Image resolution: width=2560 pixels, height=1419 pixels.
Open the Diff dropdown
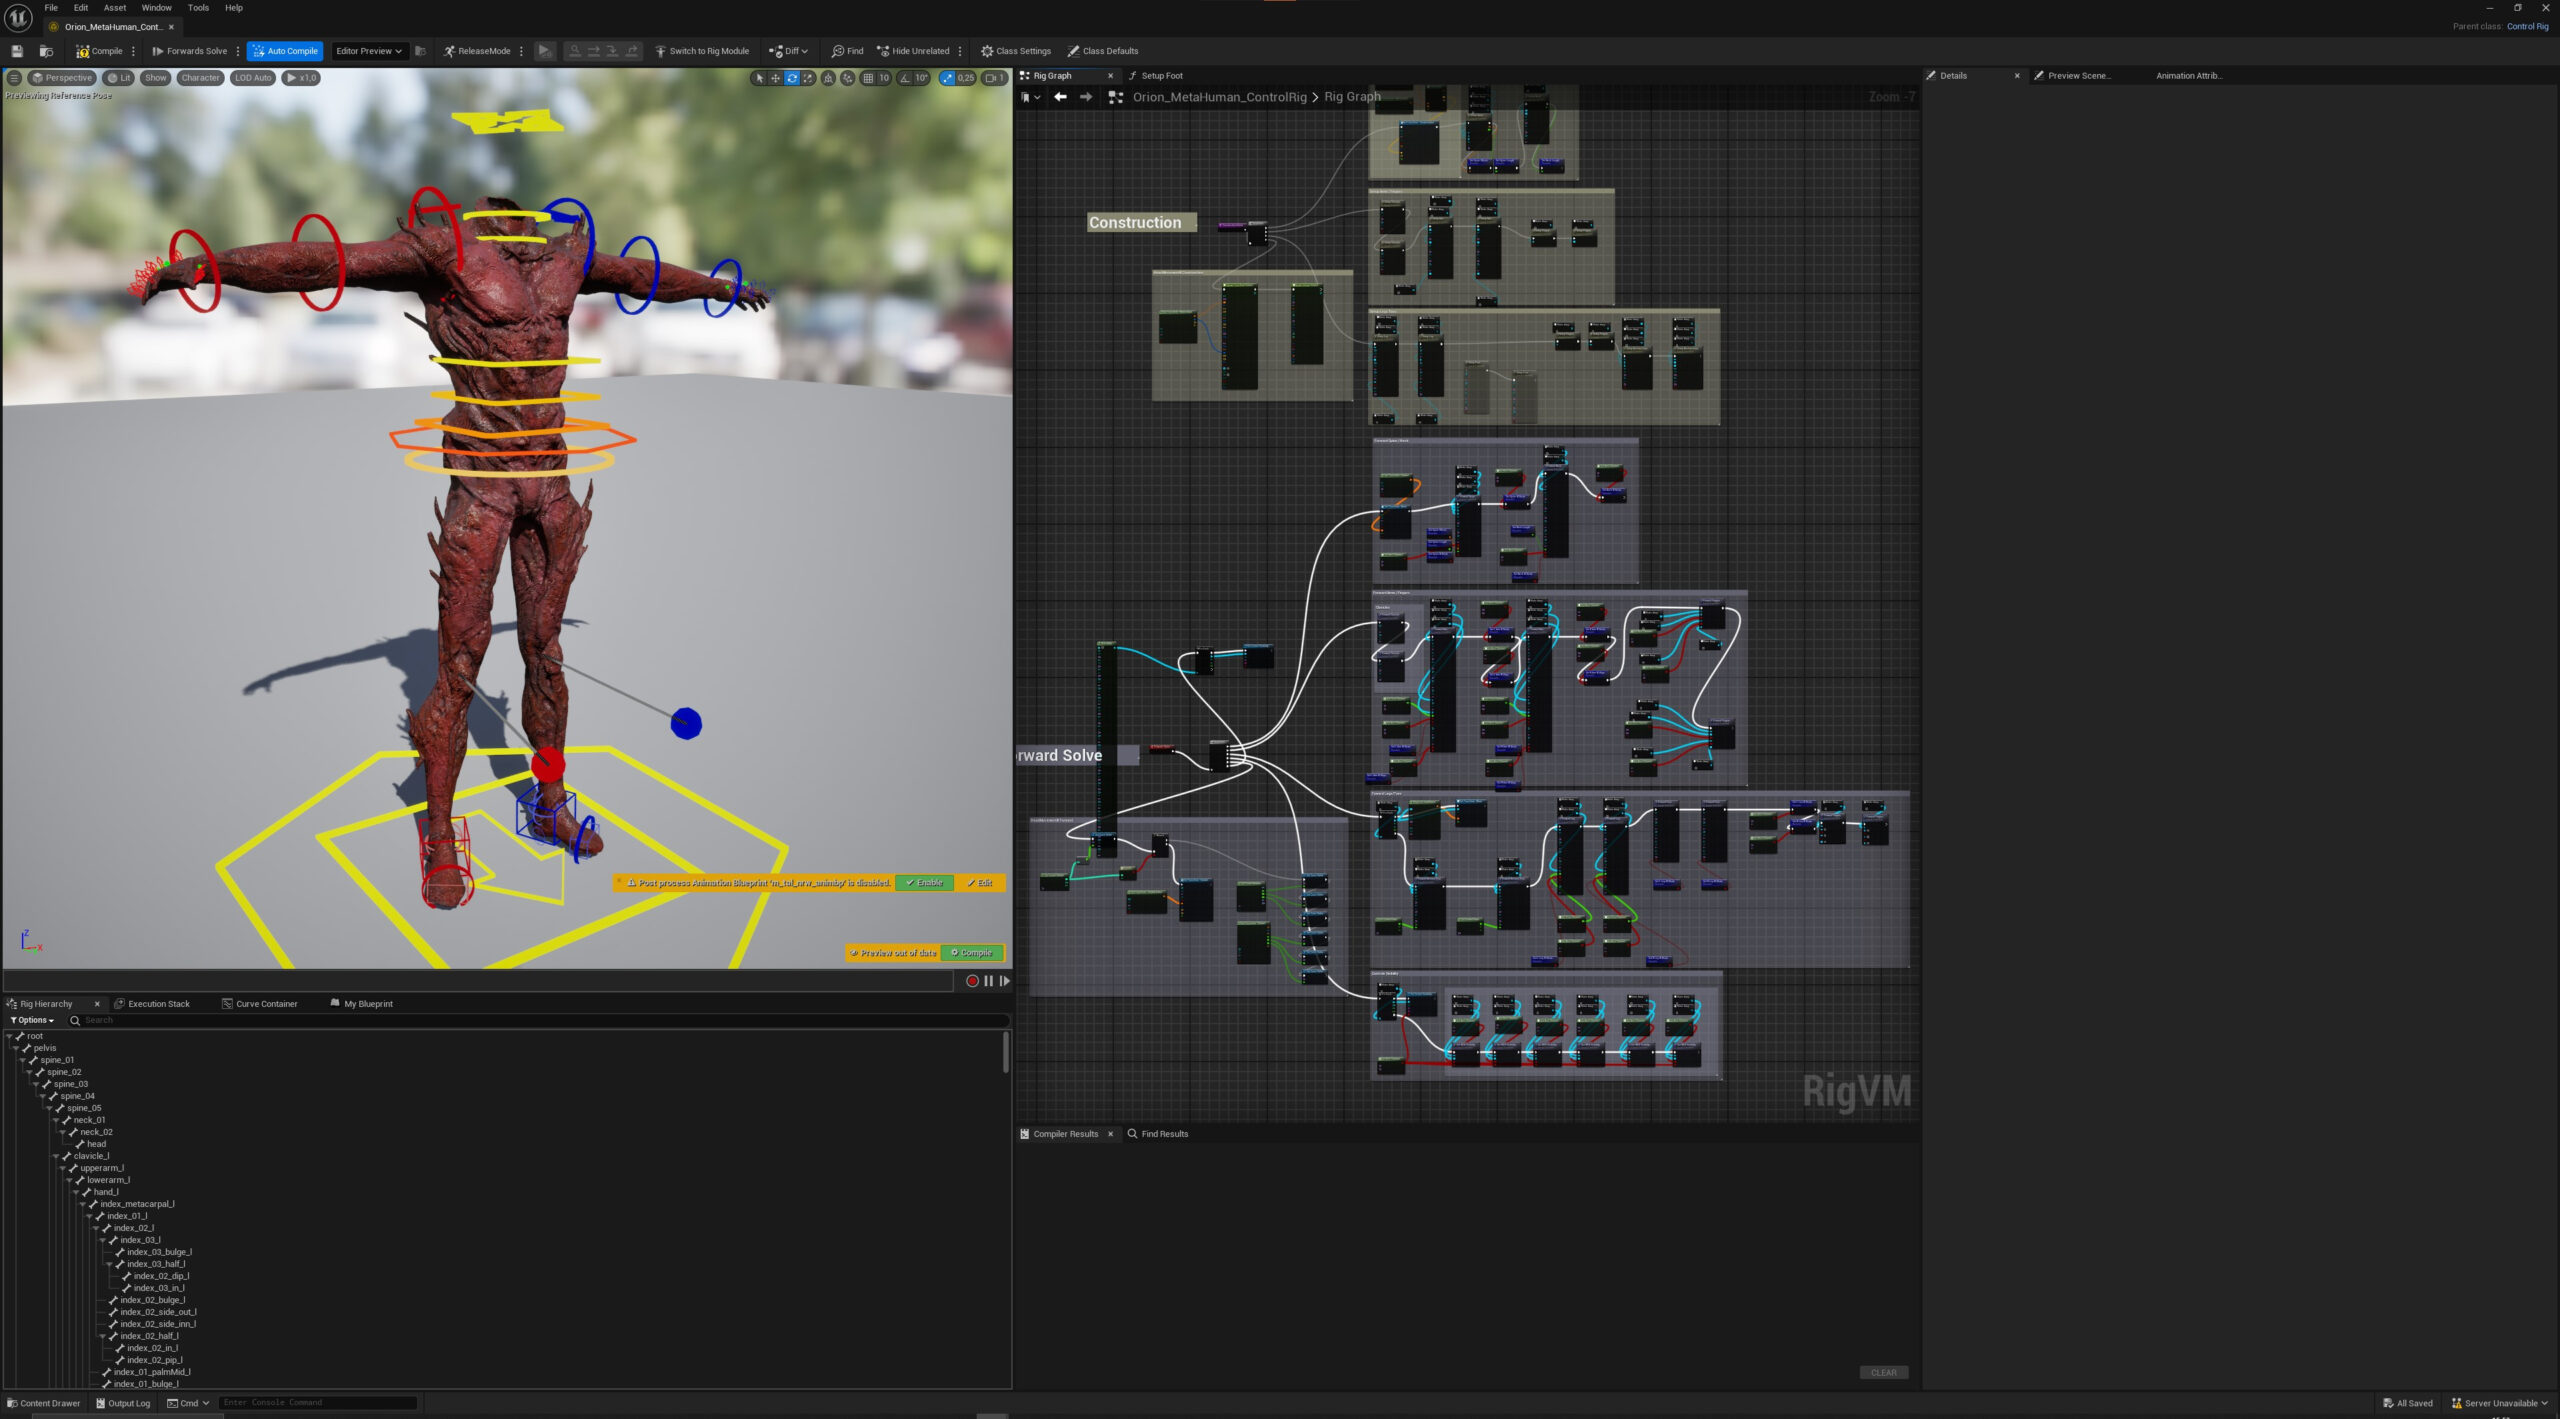click(x=788, y=51)
